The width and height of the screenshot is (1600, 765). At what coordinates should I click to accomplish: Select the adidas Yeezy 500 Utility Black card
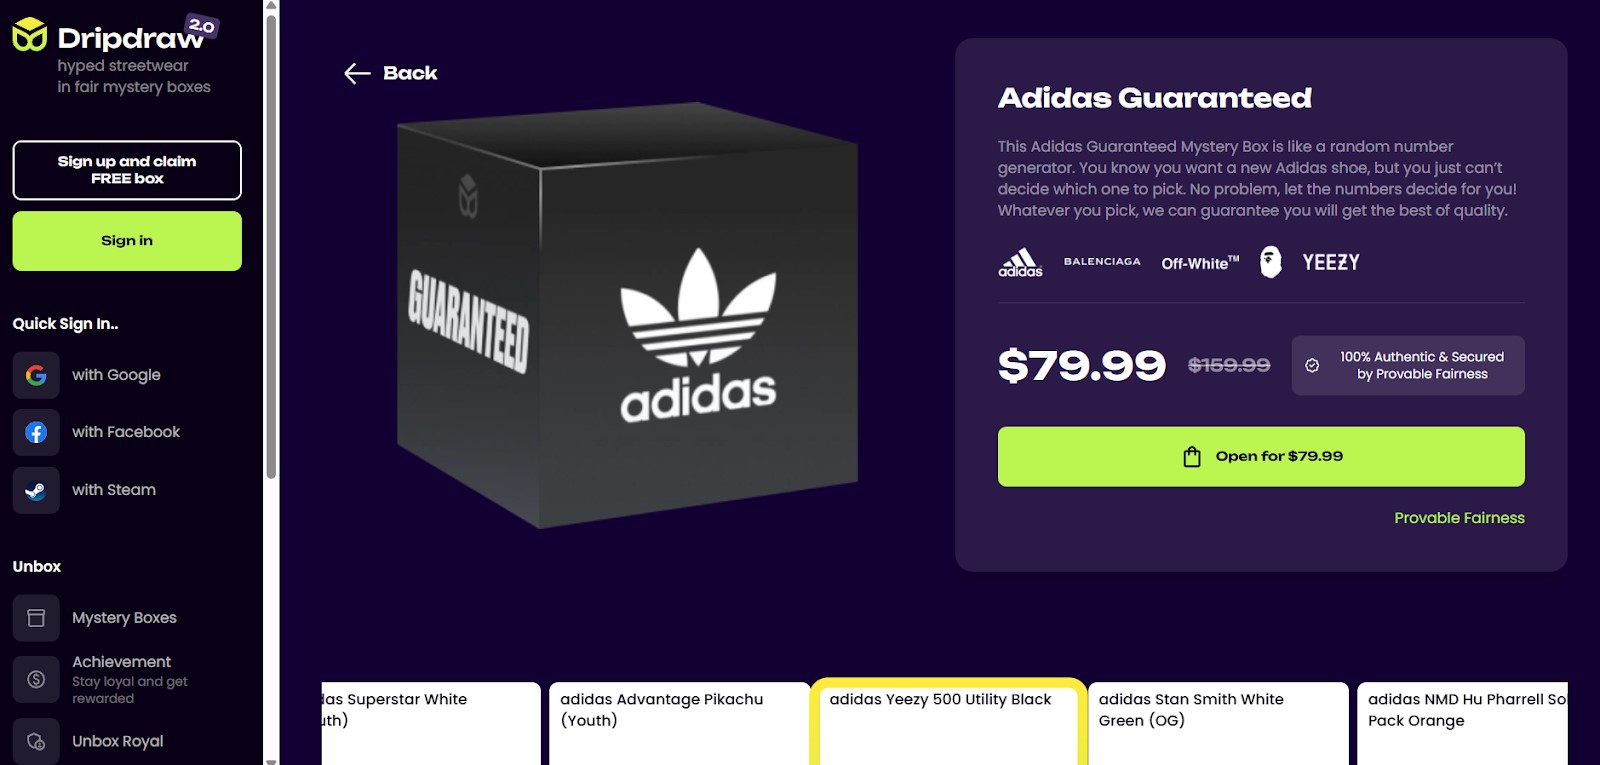948,722
